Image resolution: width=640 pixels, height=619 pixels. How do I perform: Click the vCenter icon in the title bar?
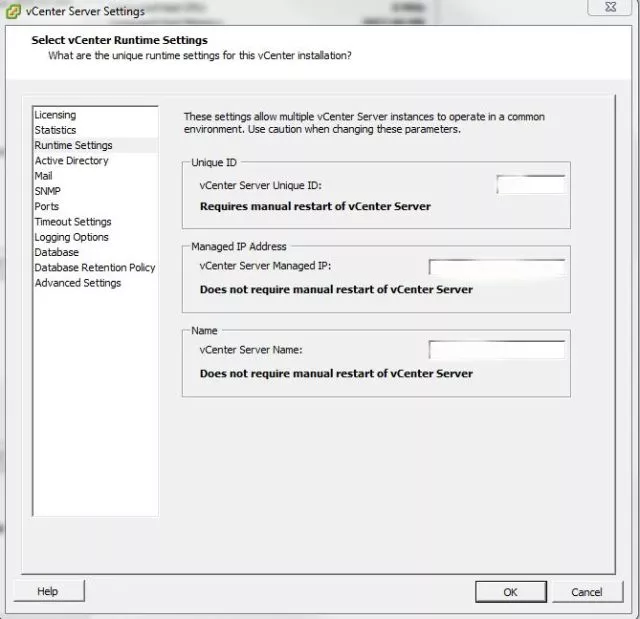coord(13,11)
